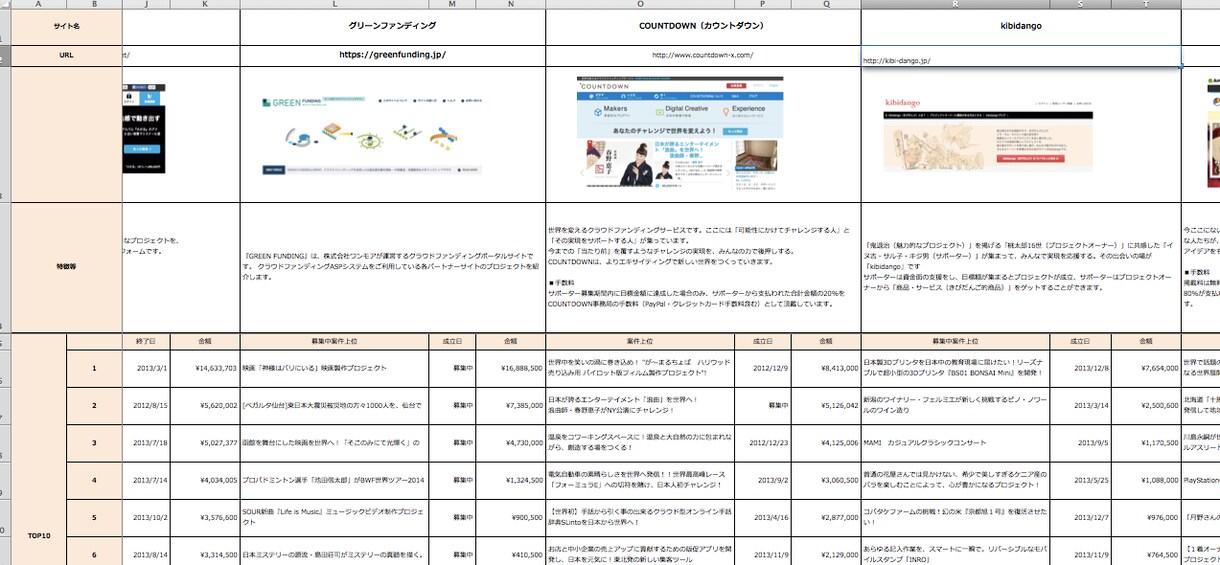Image resolution: width=1220 pixels, height=565 pixels.
Task: Select the 映画「神様はバリにいる」project cell
Action: 335,368
